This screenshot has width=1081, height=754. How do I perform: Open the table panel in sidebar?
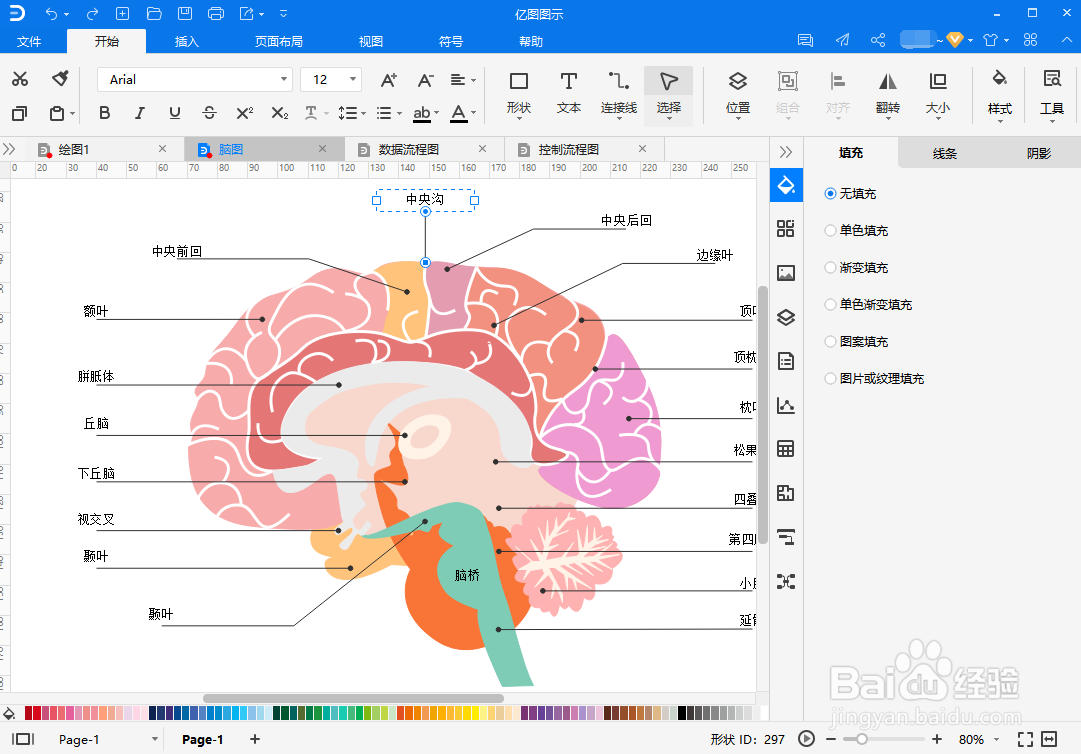pos(786,449)
